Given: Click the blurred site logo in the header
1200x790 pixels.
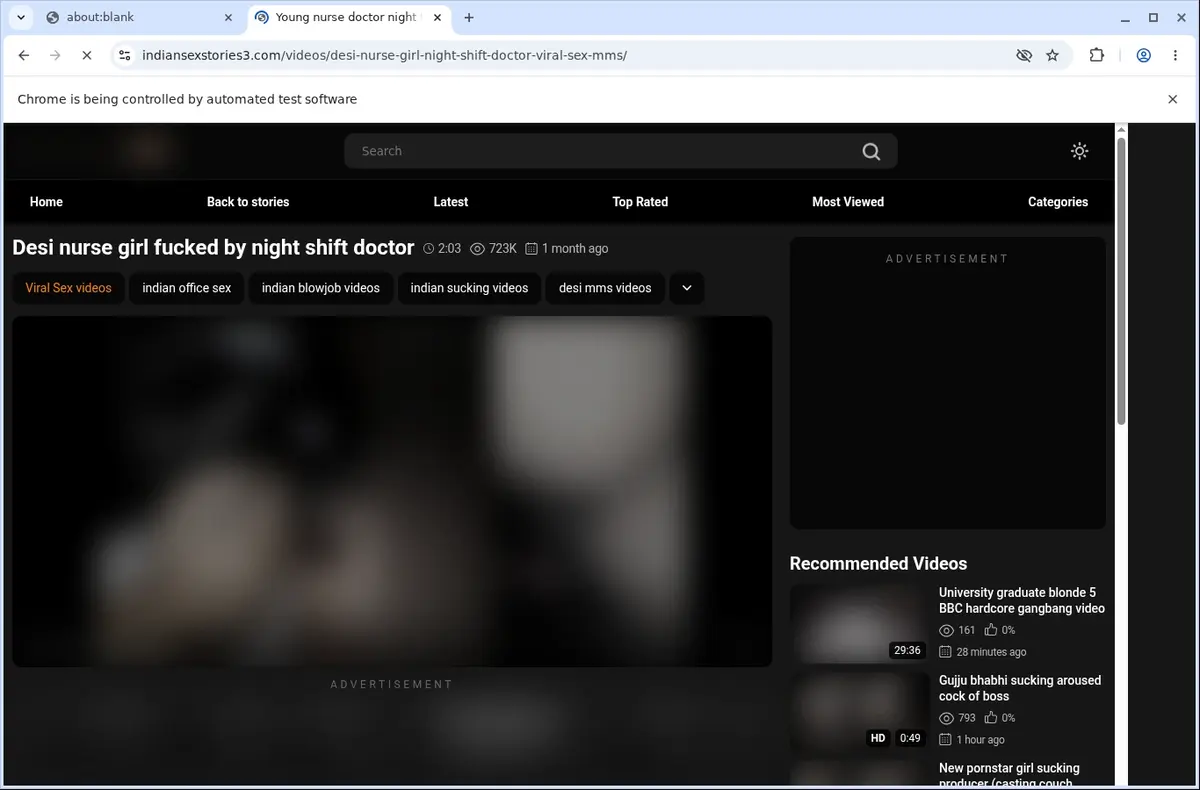Looking at the screenshot, I should coord(148,151).
